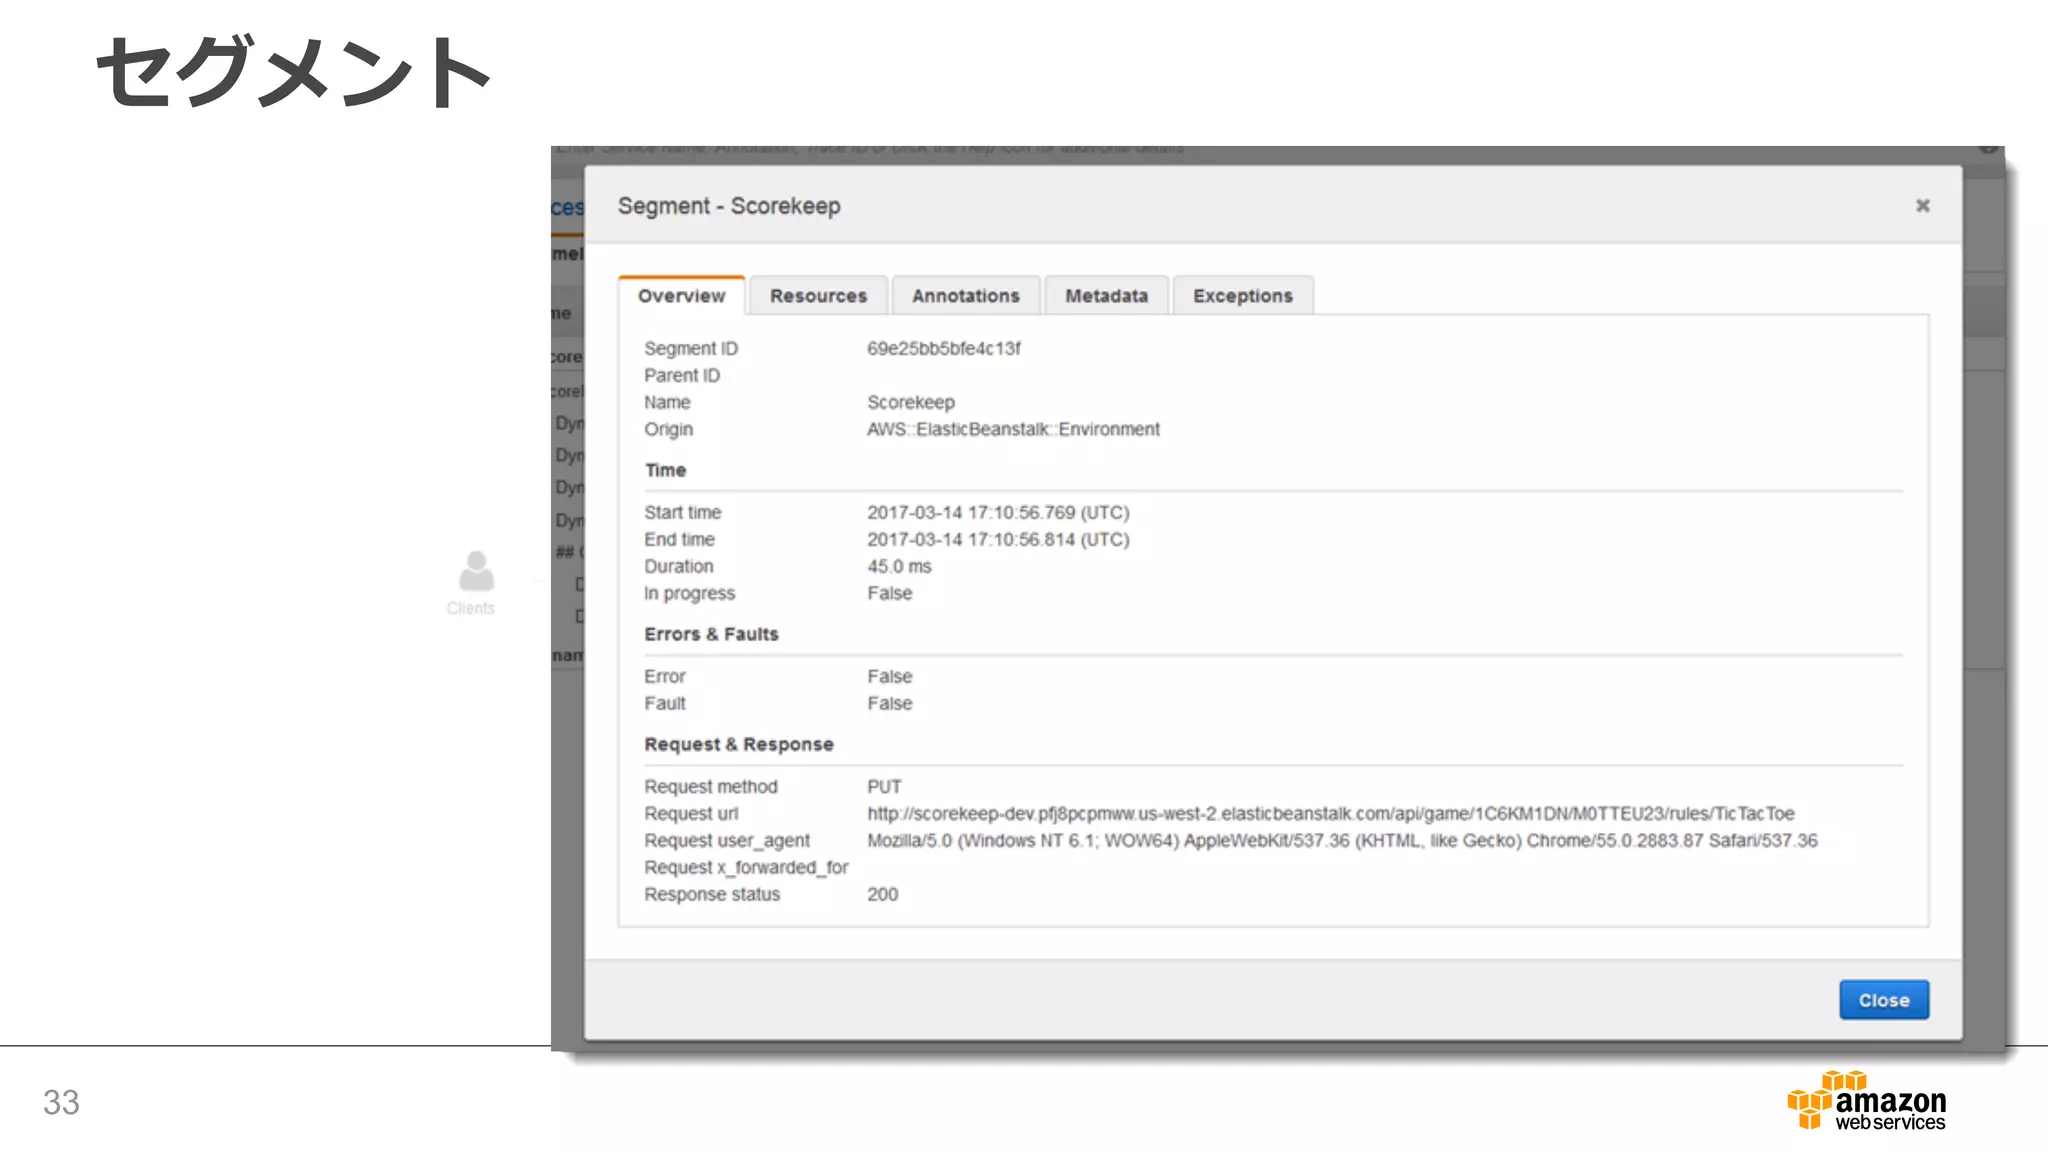Click the slide number 33
2048x1152 pixels.
61,1102
